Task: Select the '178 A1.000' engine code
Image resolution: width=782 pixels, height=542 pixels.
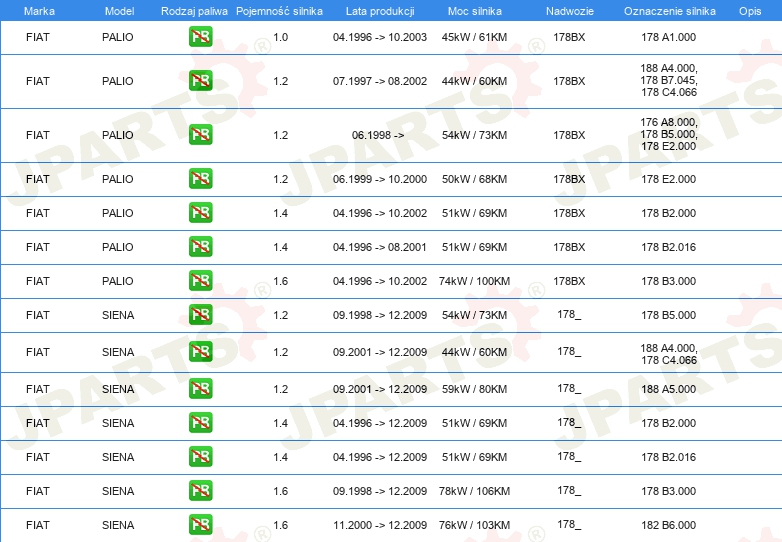Action: (669, 37)
